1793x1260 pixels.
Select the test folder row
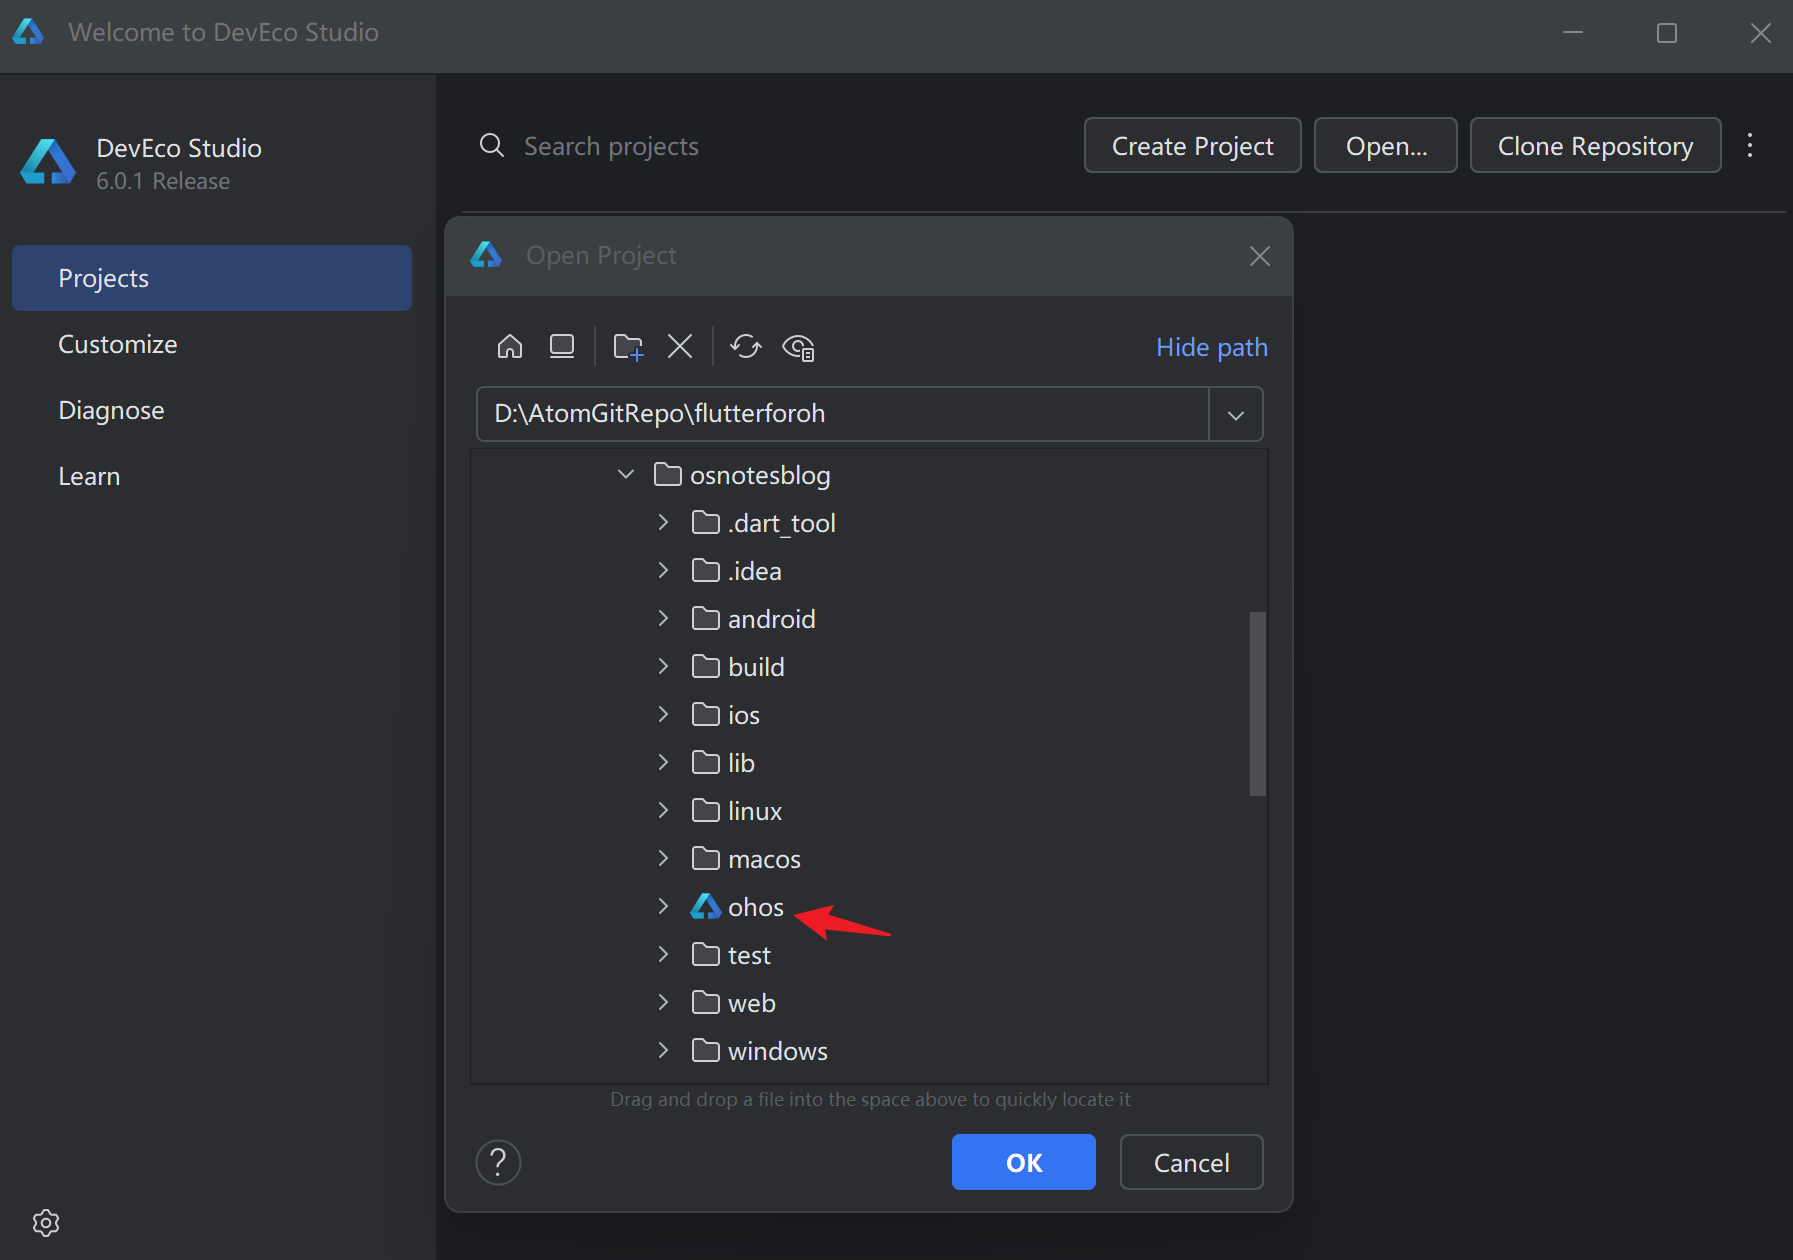tap(869, 955)
